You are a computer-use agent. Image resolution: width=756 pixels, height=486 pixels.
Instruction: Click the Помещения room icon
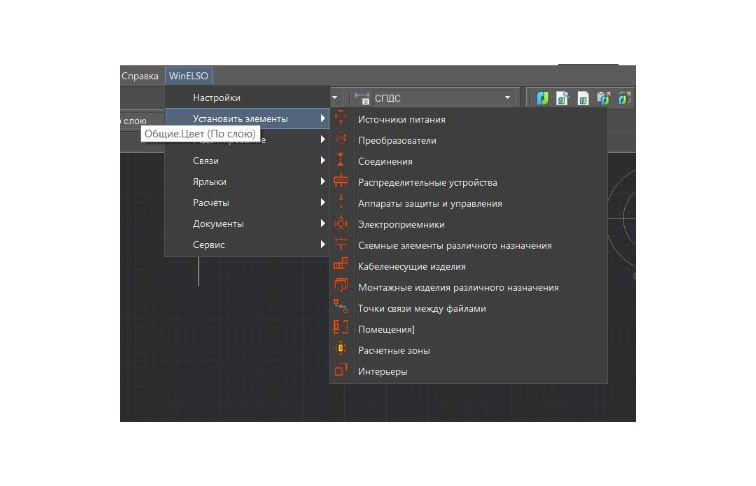pos(341,329)
